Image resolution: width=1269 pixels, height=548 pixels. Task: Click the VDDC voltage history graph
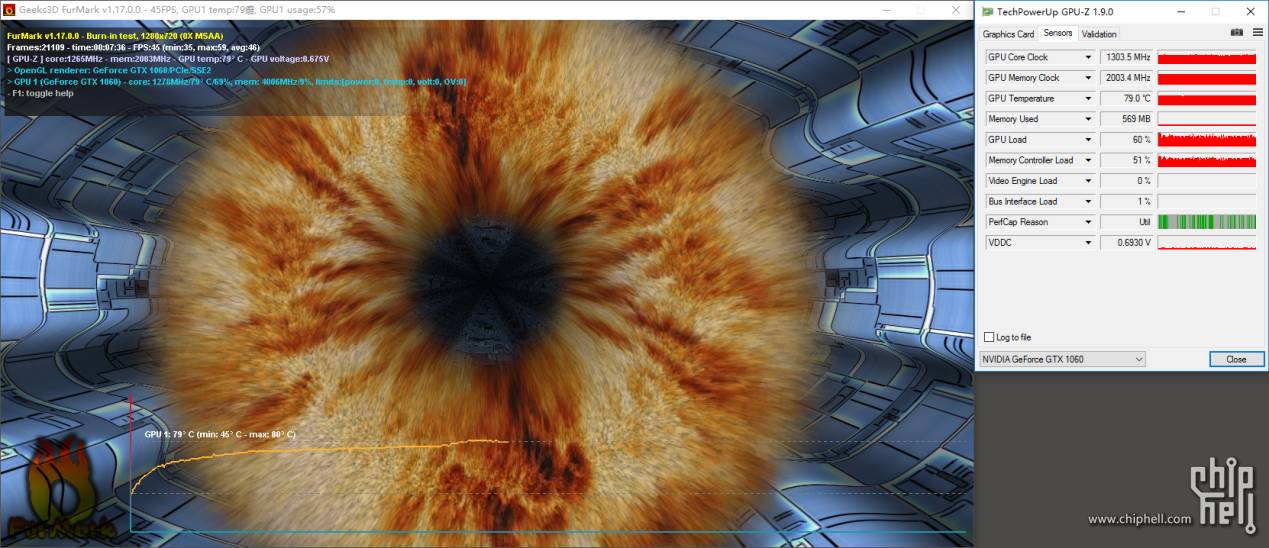[x=1206, y=242]
